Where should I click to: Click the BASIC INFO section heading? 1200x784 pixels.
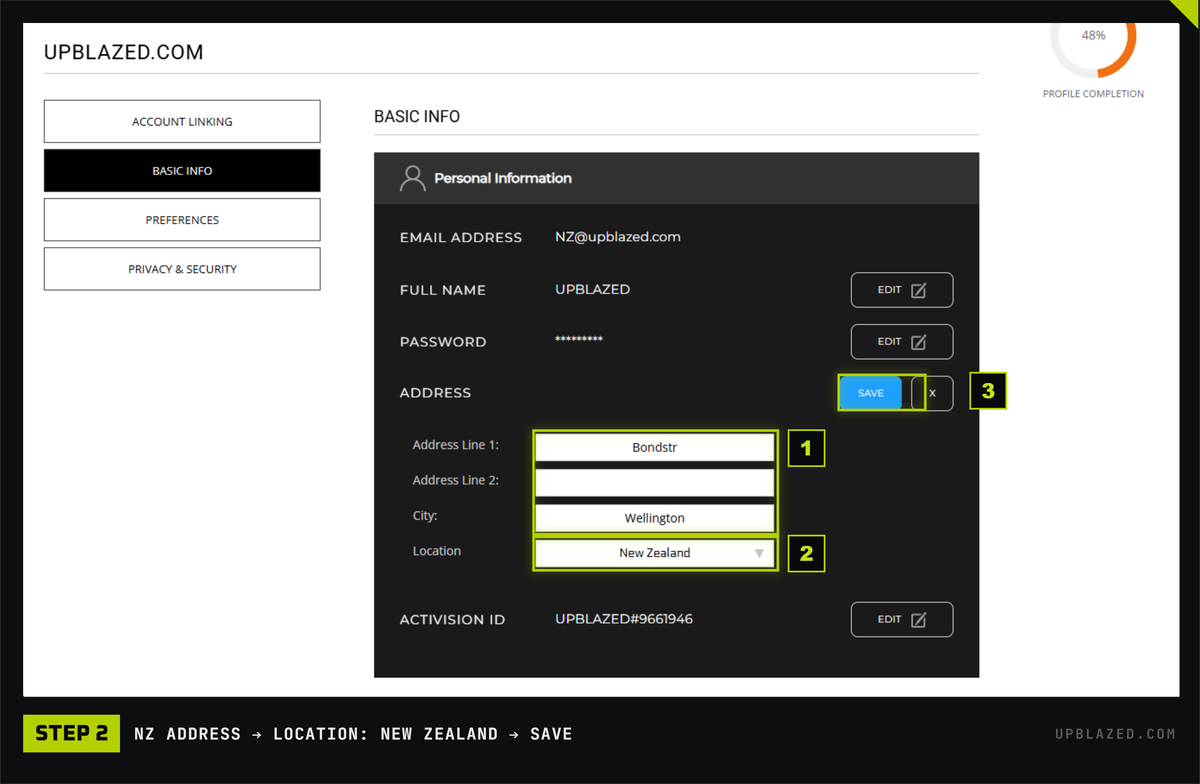[417, 116]
